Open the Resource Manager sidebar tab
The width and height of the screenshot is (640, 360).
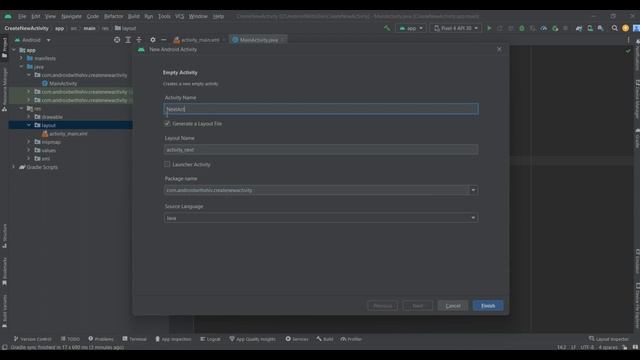pyautogui.click(x=4, y=89)
